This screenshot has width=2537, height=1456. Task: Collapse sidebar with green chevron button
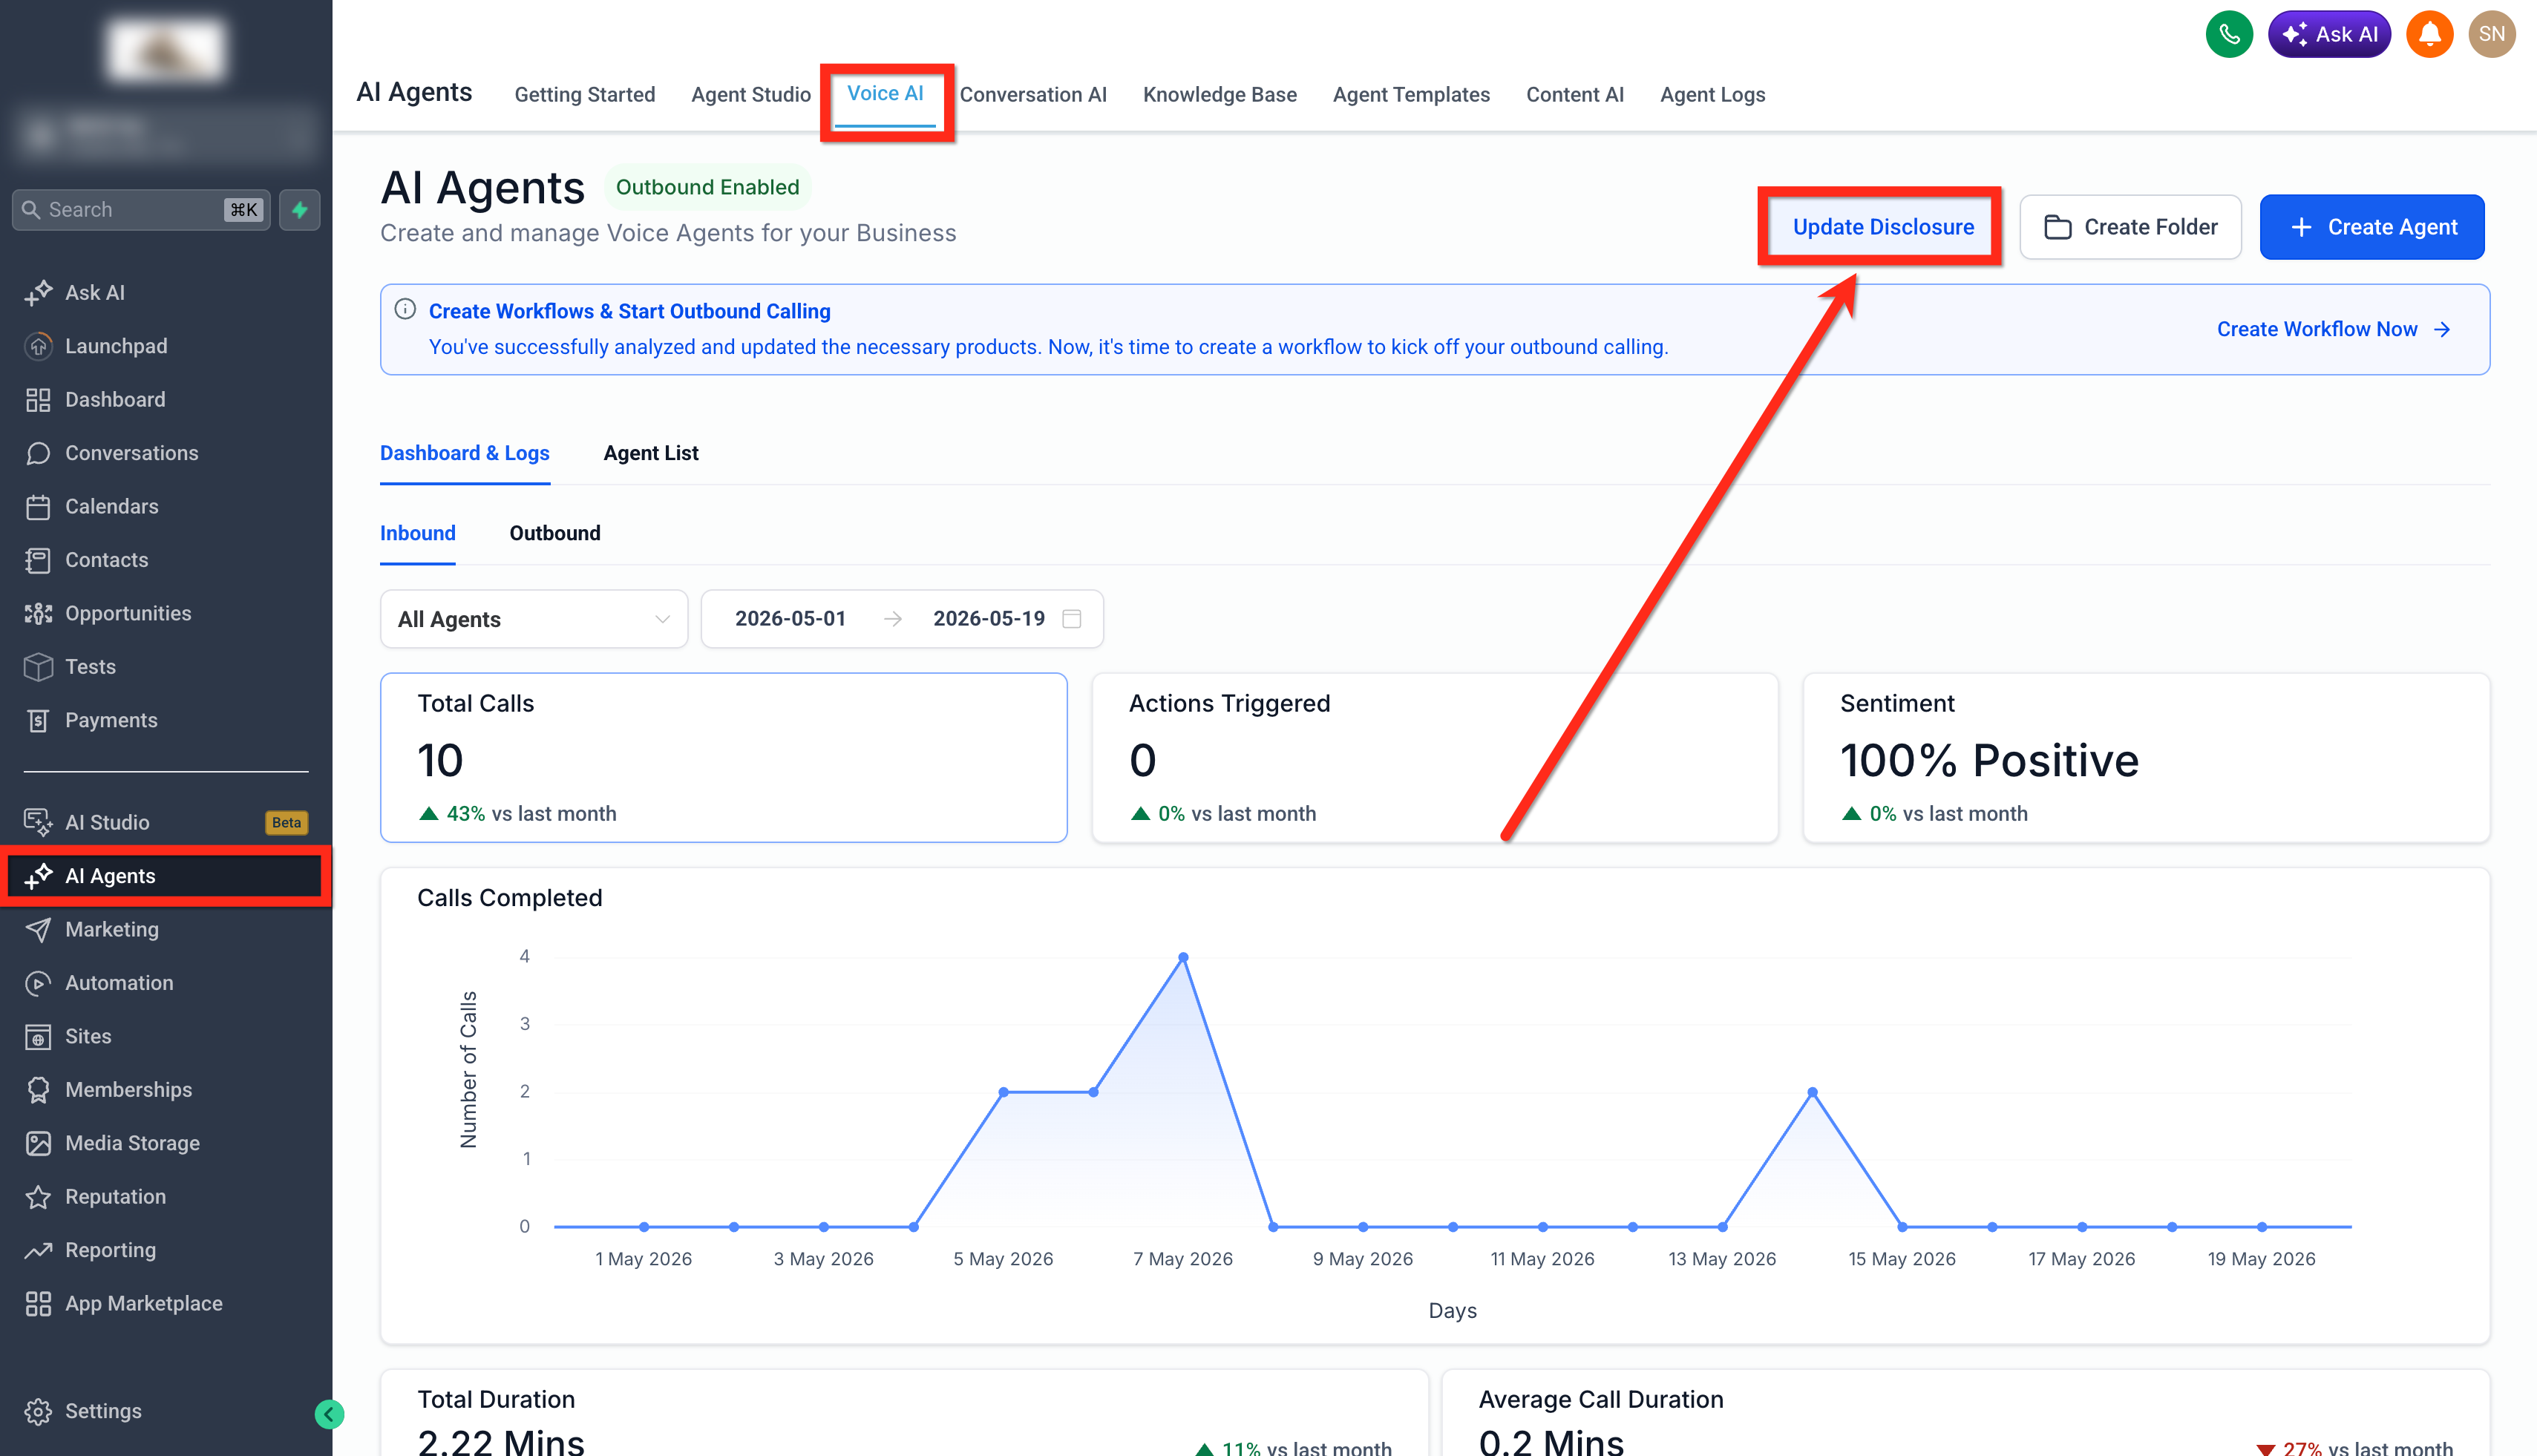click(x=329, y=1413)
